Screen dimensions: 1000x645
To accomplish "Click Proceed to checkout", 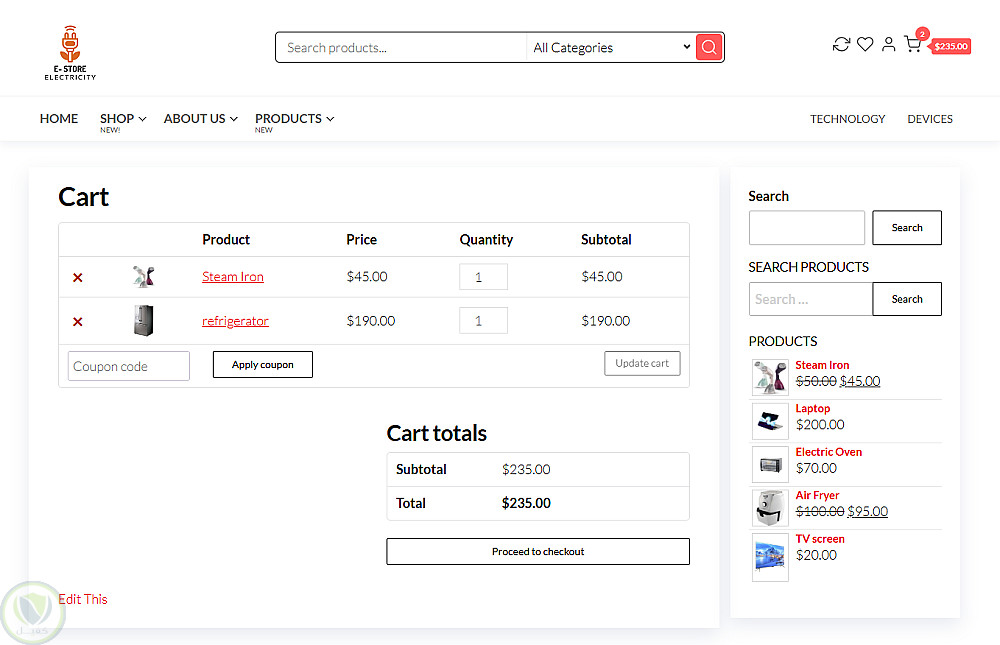I will [x=538, y=552].
